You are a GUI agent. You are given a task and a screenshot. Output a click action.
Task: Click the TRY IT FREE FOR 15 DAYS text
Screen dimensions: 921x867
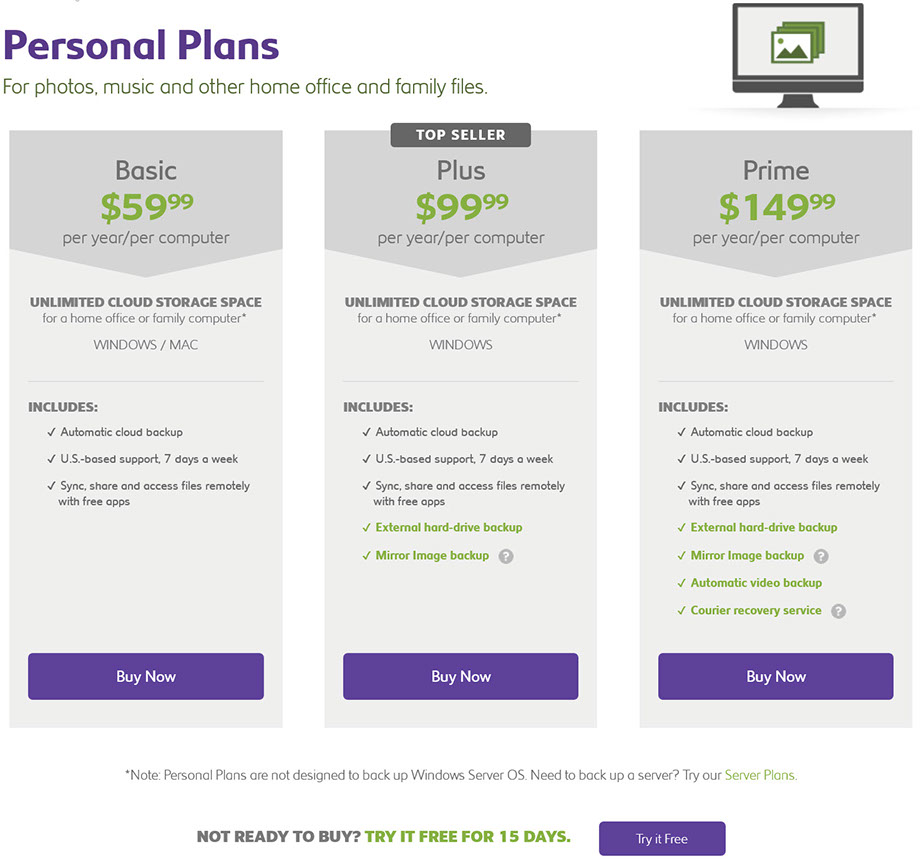point(468,837)
